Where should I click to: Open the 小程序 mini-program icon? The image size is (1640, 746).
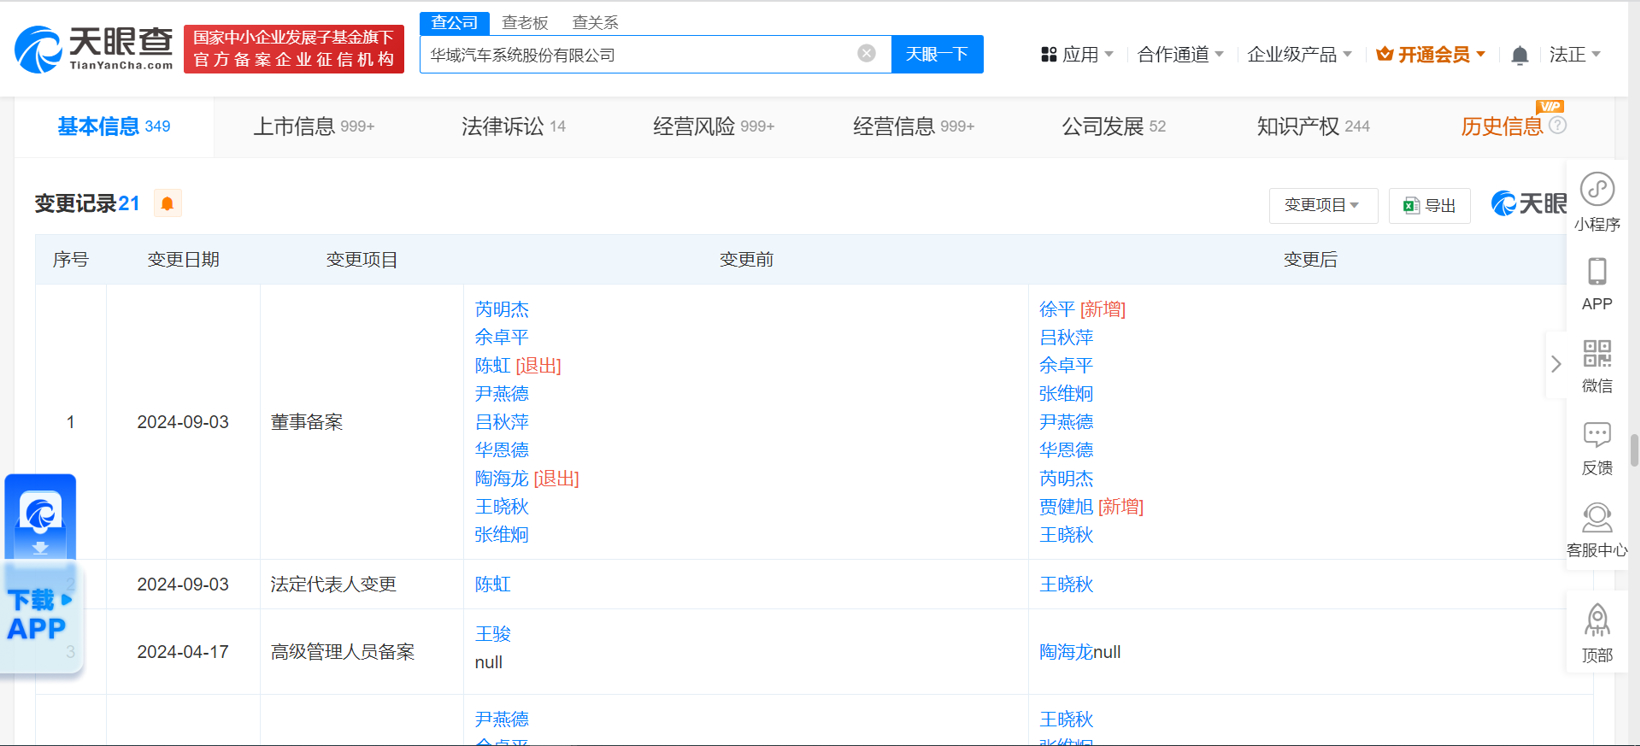(1596, 190)
